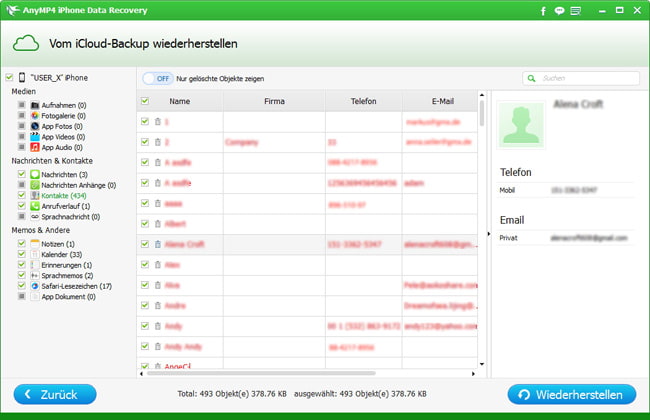Open the Kontakte (434) category
650x420 pixels.
click(x=64, y=196)
